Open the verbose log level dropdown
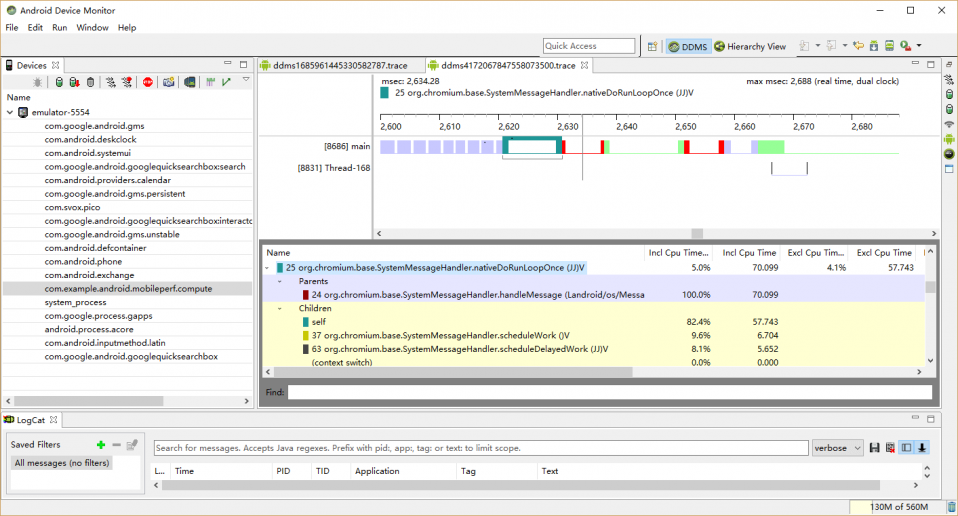This screenshot has height=516, width=958. pyautogui.click(x=837, y=448)
